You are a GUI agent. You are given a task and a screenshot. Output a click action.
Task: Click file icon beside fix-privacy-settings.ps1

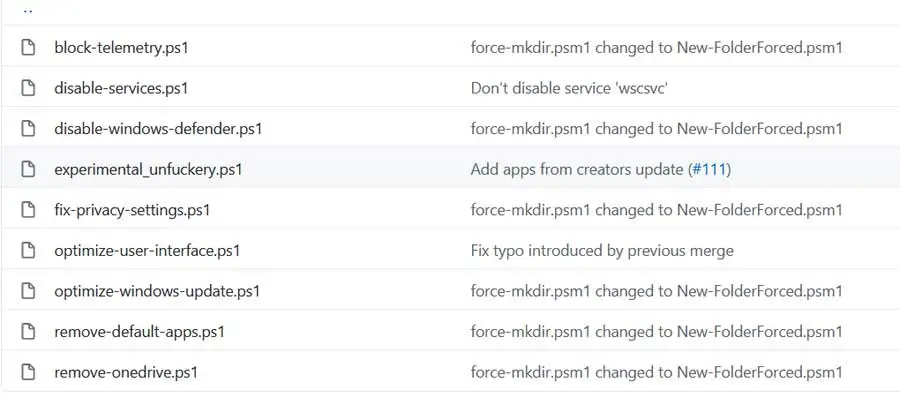pyautogui.click(x=28, y=210)
